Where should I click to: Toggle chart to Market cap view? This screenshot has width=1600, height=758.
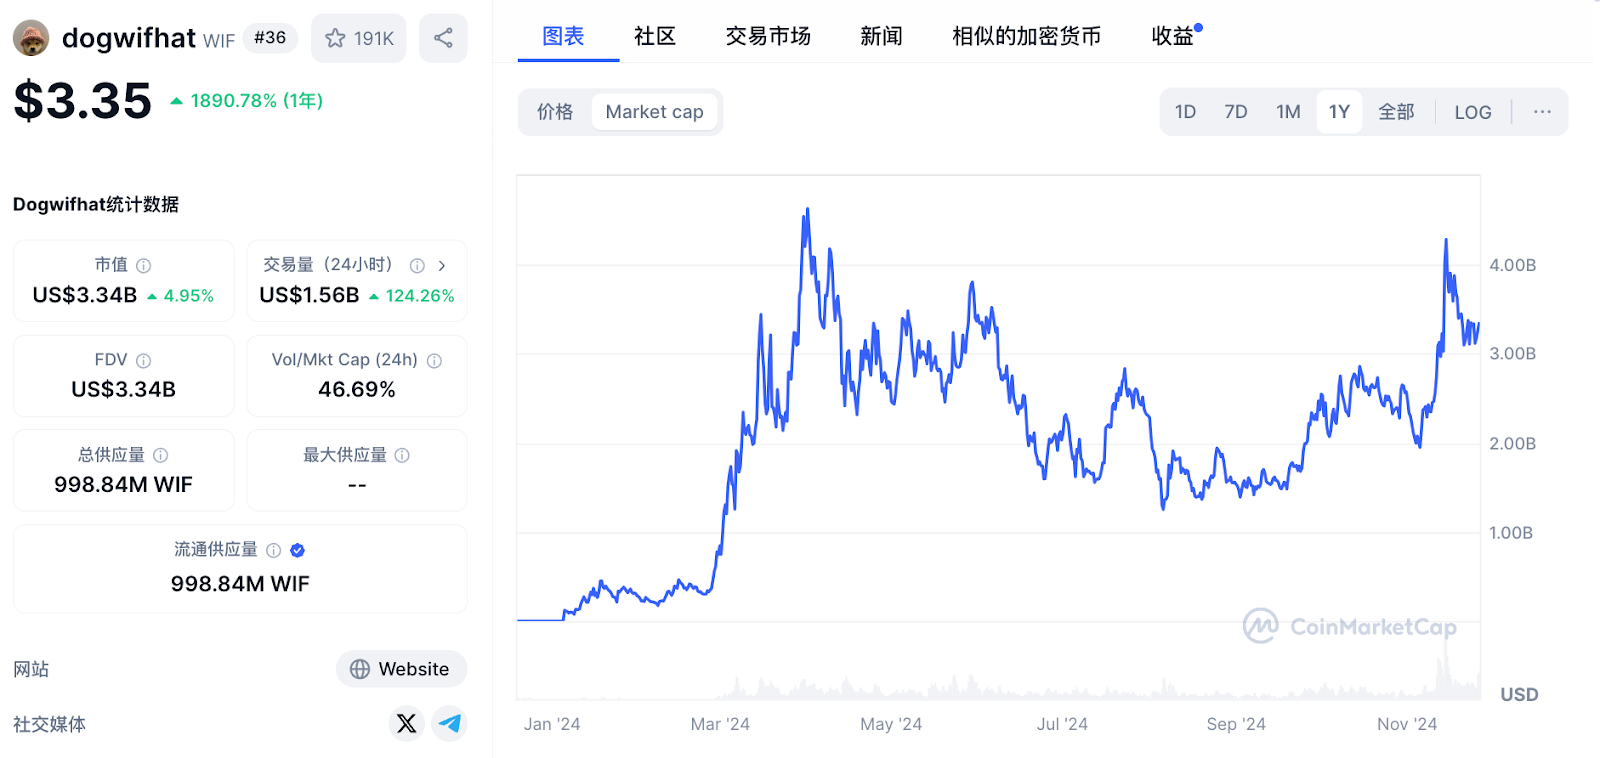[x=655, y=112]
